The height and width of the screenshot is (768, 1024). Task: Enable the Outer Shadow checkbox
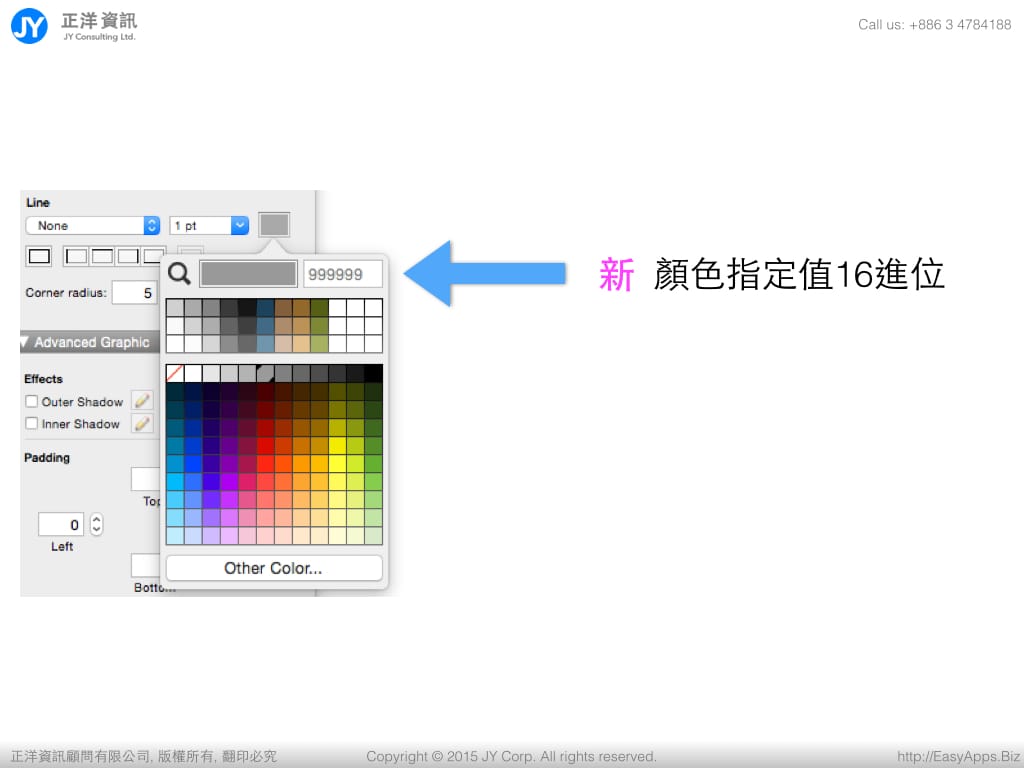click(x=32, y=402)
